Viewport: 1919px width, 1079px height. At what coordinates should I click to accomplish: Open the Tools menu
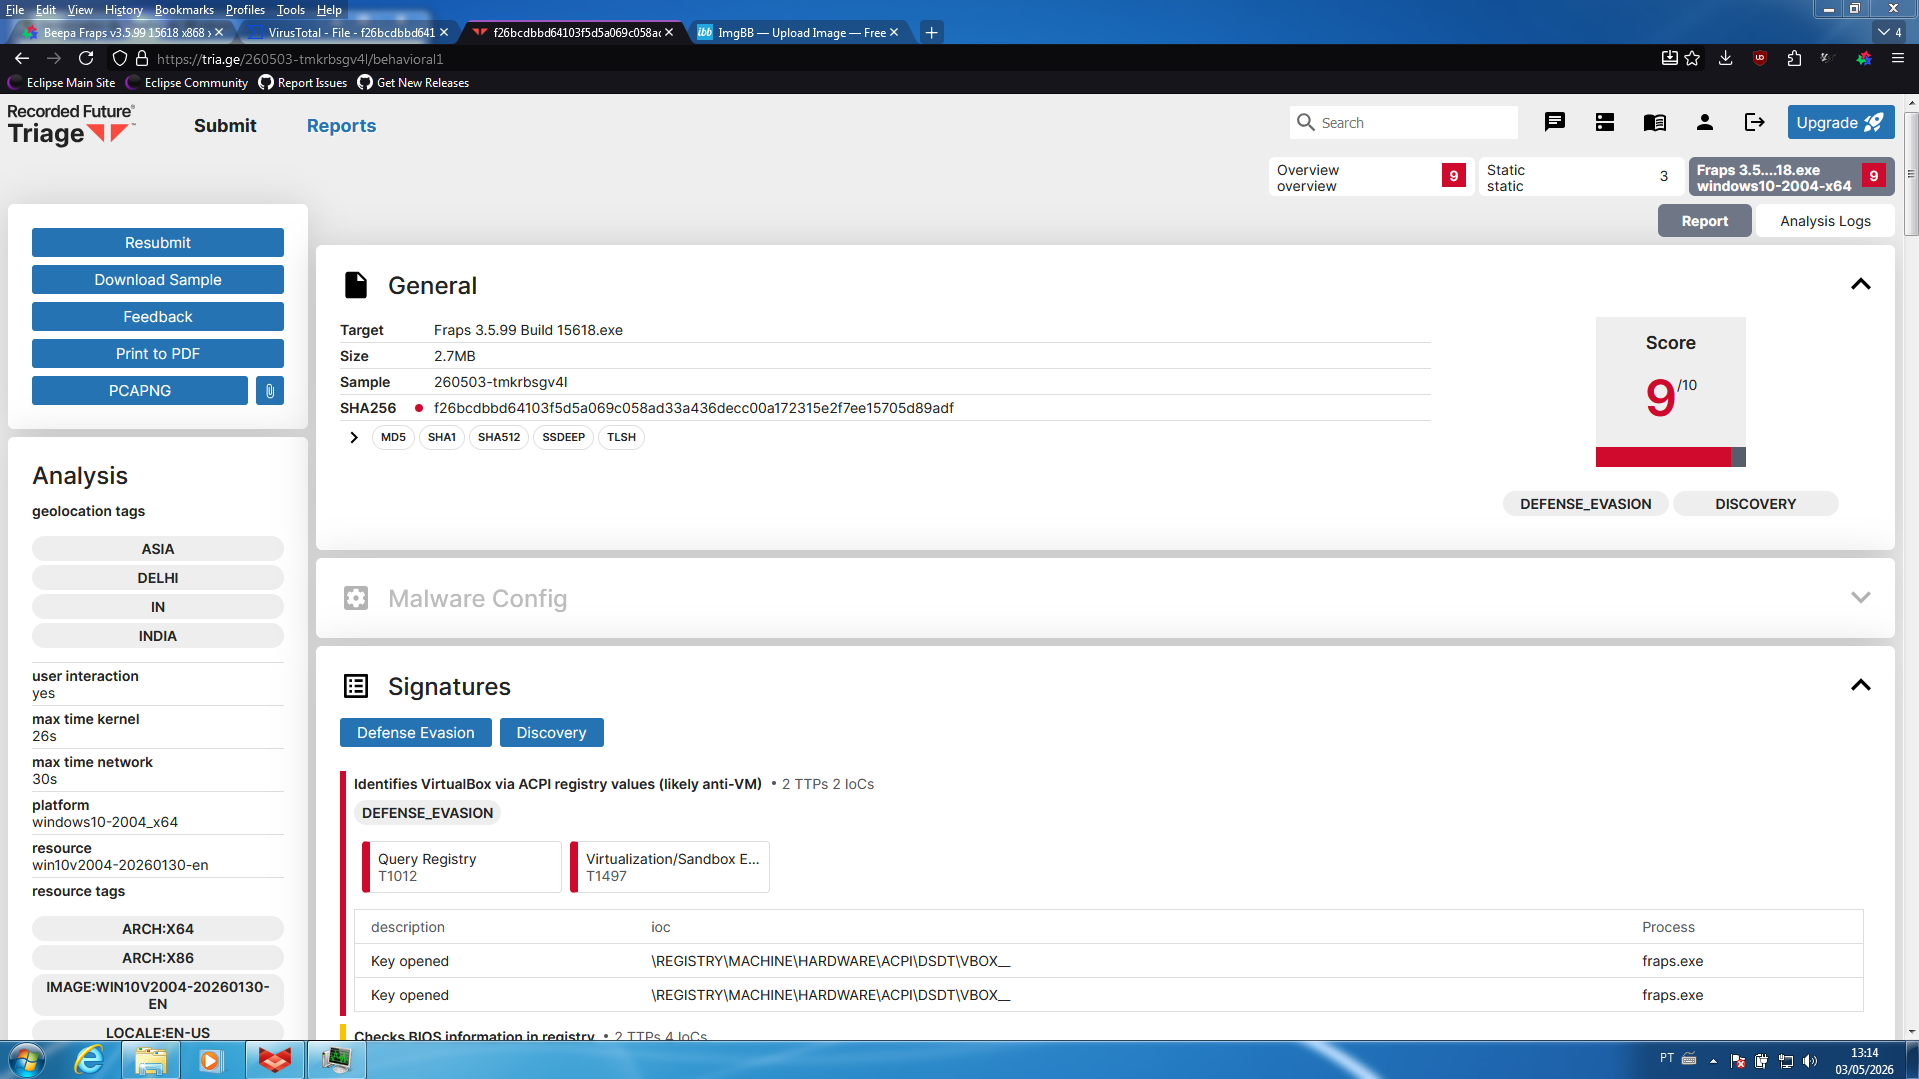click(x=291, y=10)
